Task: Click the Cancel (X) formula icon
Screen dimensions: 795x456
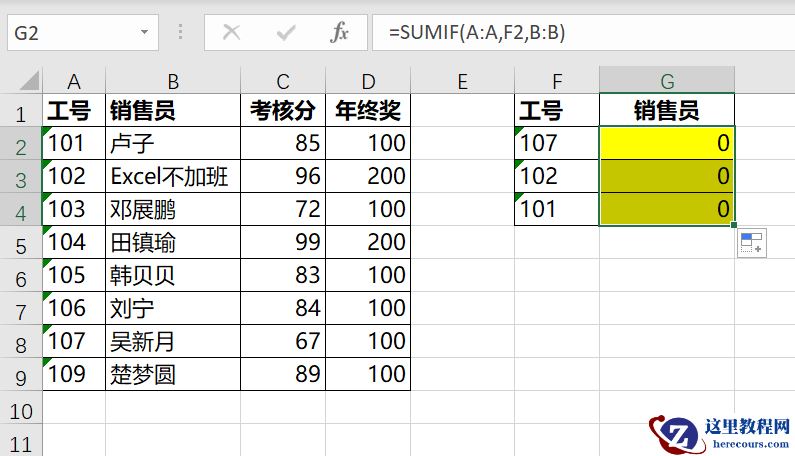Action: (x=231, y=32)
